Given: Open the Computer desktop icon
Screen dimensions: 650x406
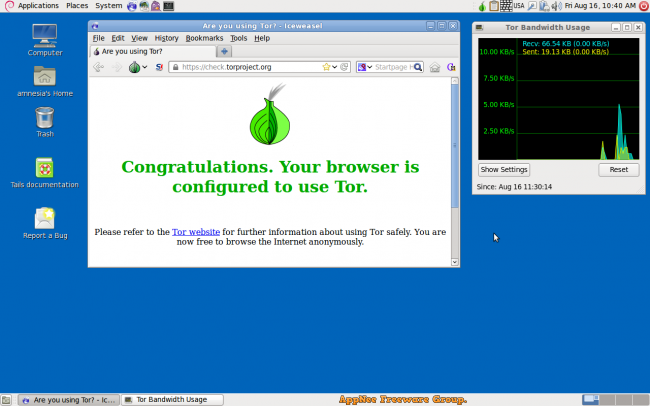Looking at the screenshot, I should pyautogui.click(x=45, y=40).
